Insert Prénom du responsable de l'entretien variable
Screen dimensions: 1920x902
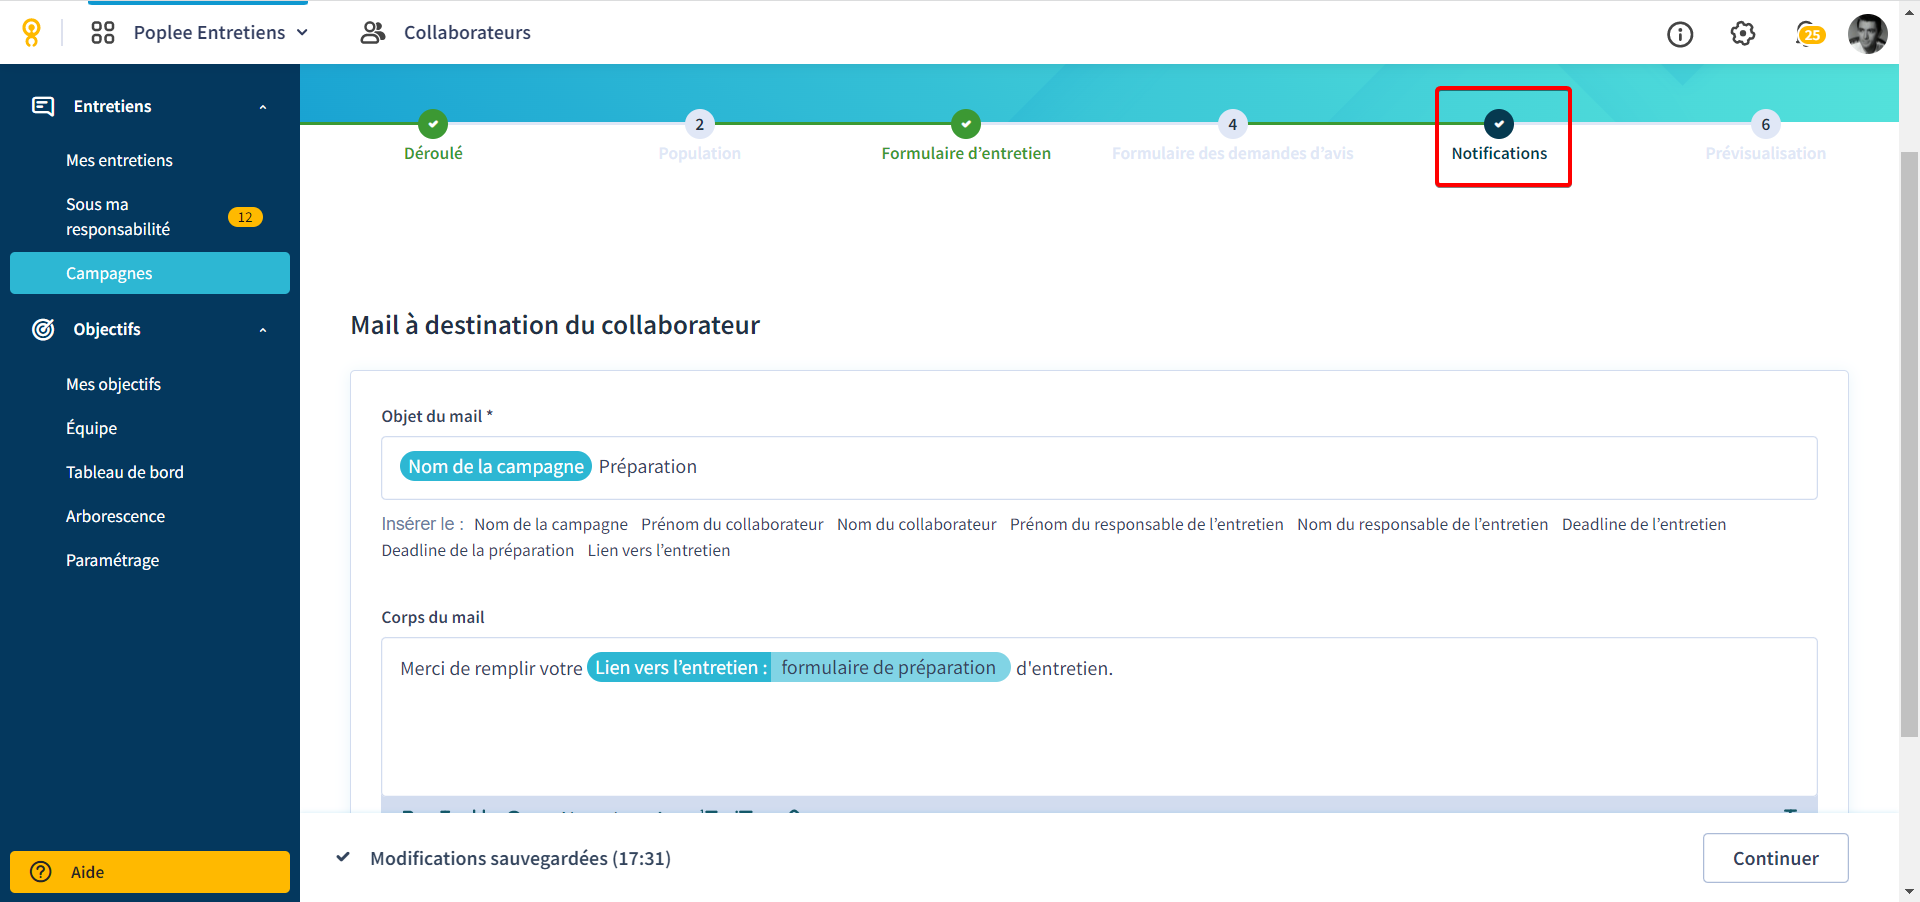coord(1147,524)
